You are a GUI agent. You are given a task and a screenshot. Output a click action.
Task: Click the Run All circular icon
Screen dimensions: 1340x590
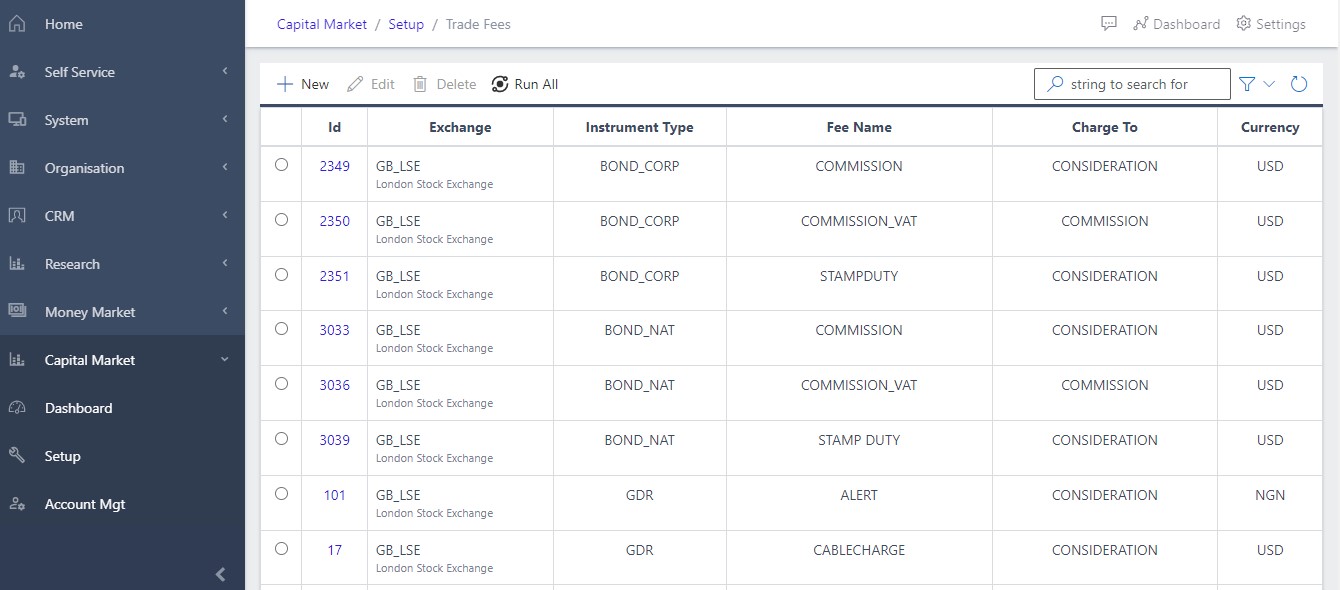(x=500, y=84)
